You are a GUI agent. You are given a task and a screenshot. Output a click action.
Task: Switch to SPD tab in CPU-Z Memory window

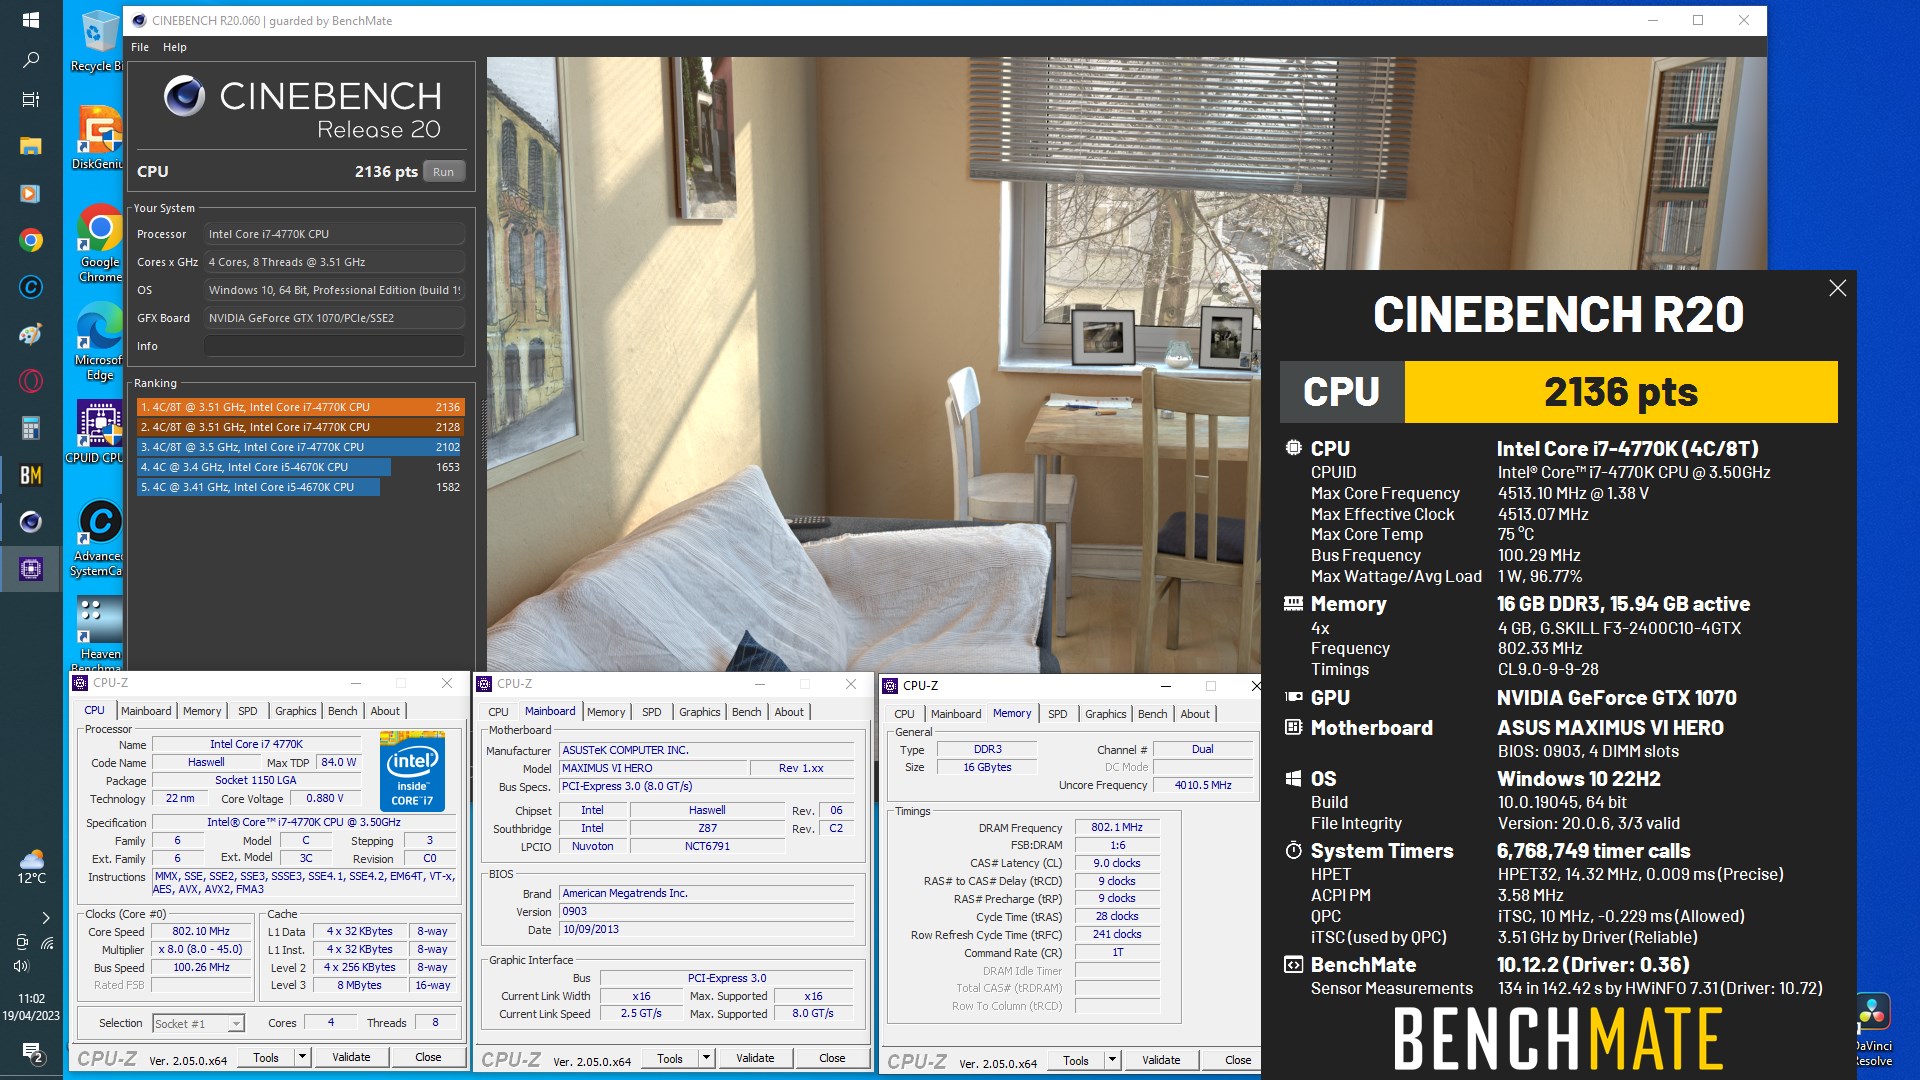1057,714
